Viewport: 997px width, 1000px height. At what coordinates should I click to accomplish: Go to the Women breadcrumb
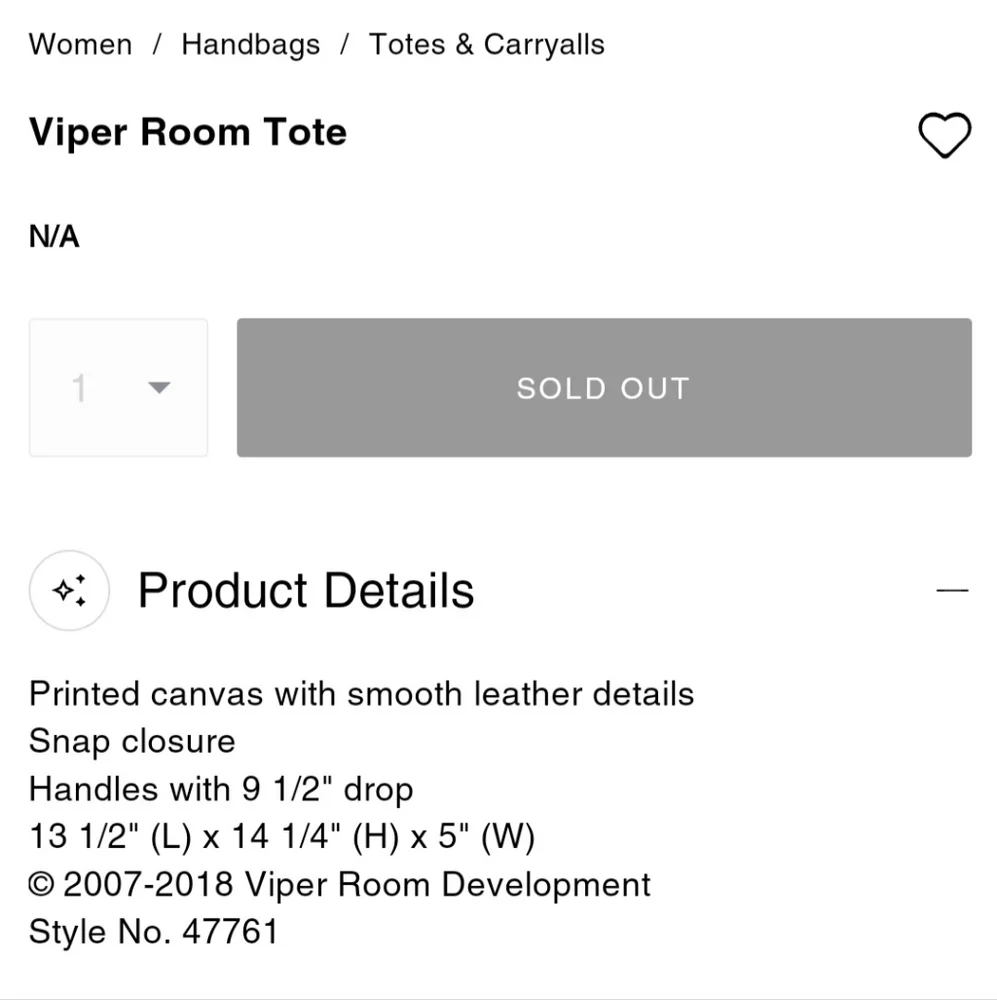80,45
